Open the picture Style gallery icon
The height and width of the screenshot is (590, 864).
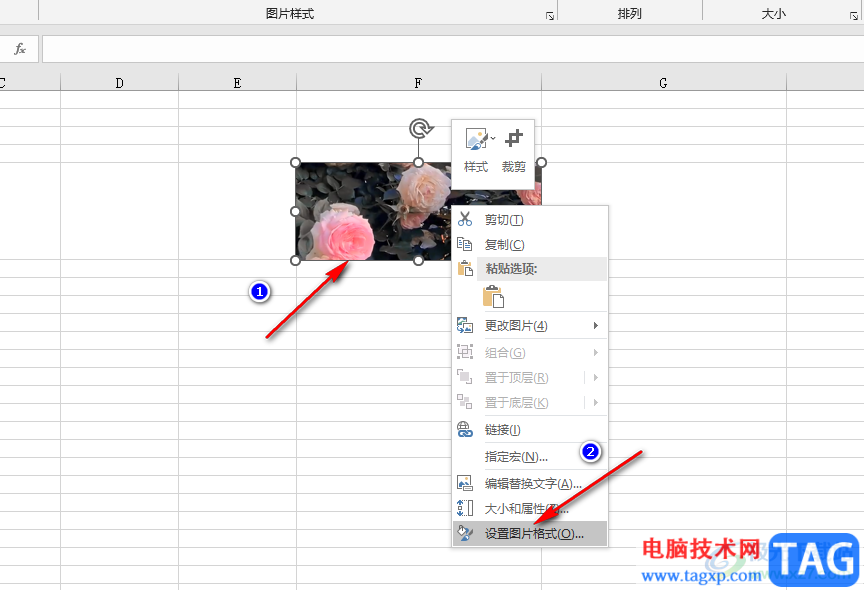click(x=477, y=139)
